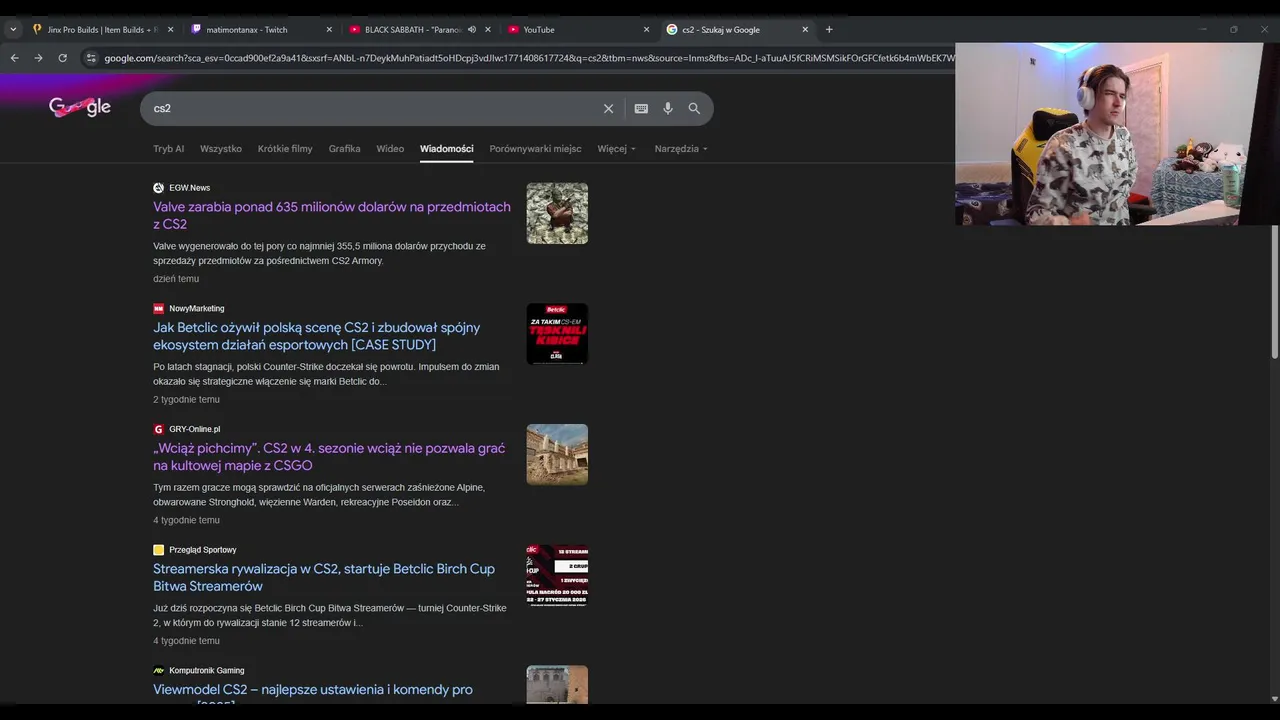This screenshot has width=1280, height=720.
Task: Open the Betclic case study thumbnail
Action: [x=557, y=334]
